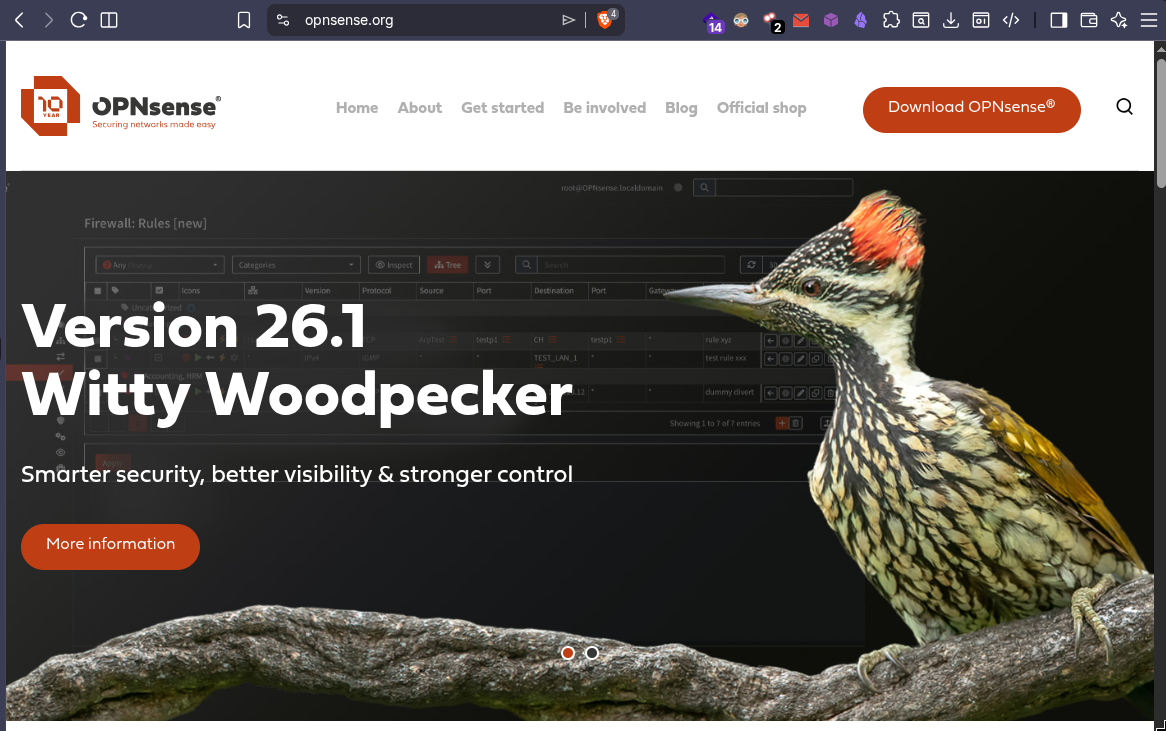Open the purple extension with badge 14
The width and height of the screenshot is (1166, 731).
point(712,22)
